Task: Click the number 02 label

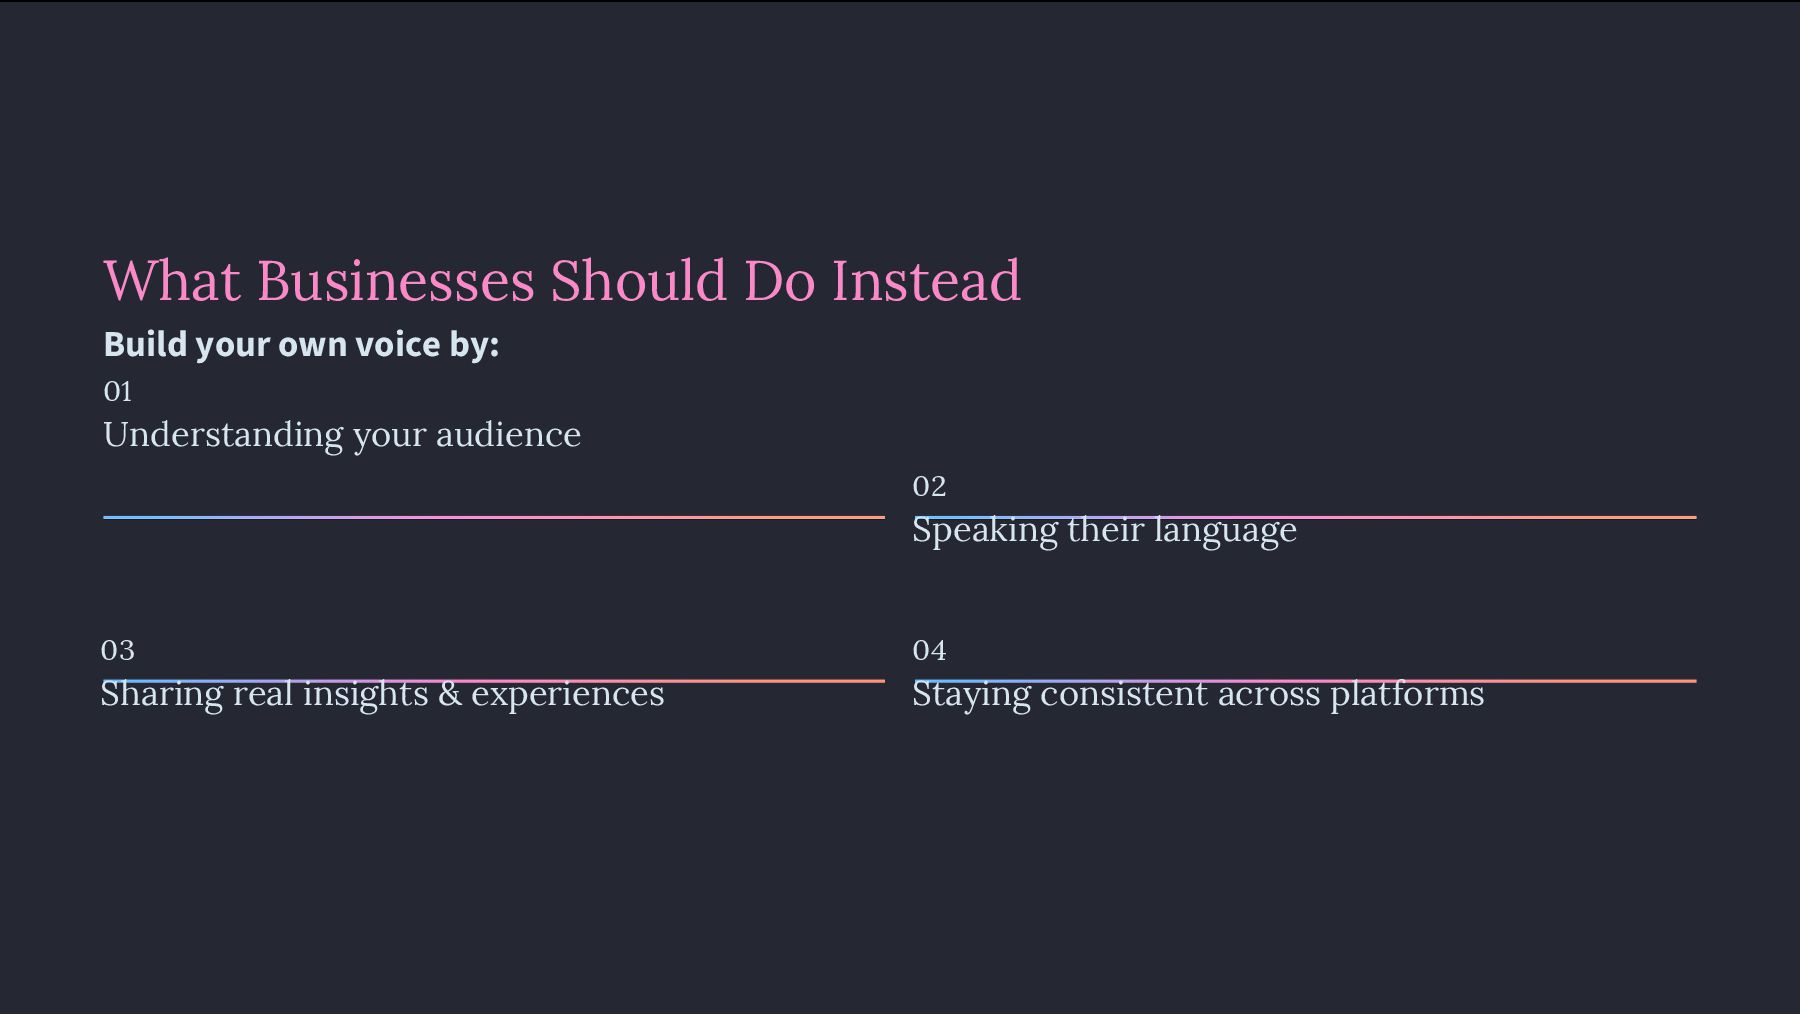Action: (929, 486)
